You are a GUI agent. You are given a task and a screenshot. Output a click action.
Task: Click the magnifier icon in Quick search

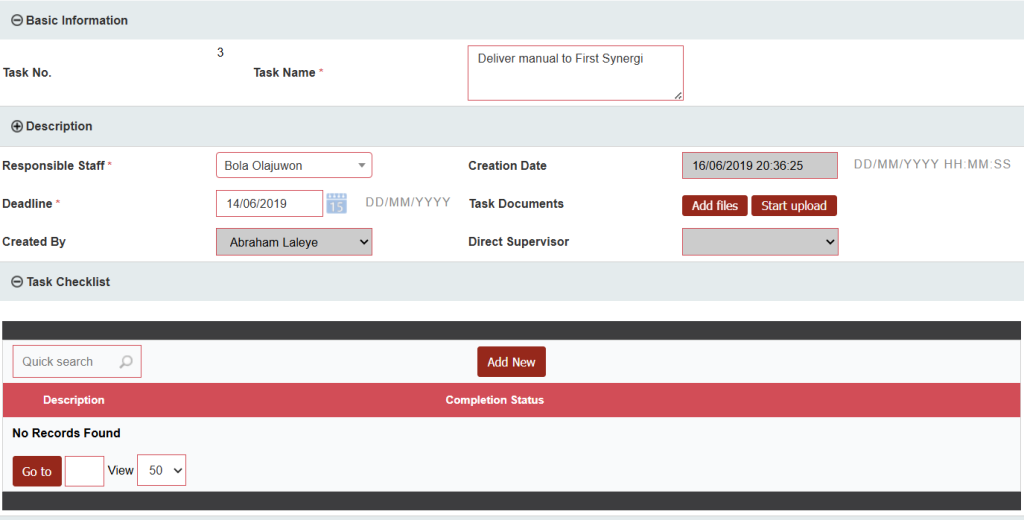coord(126,362)
